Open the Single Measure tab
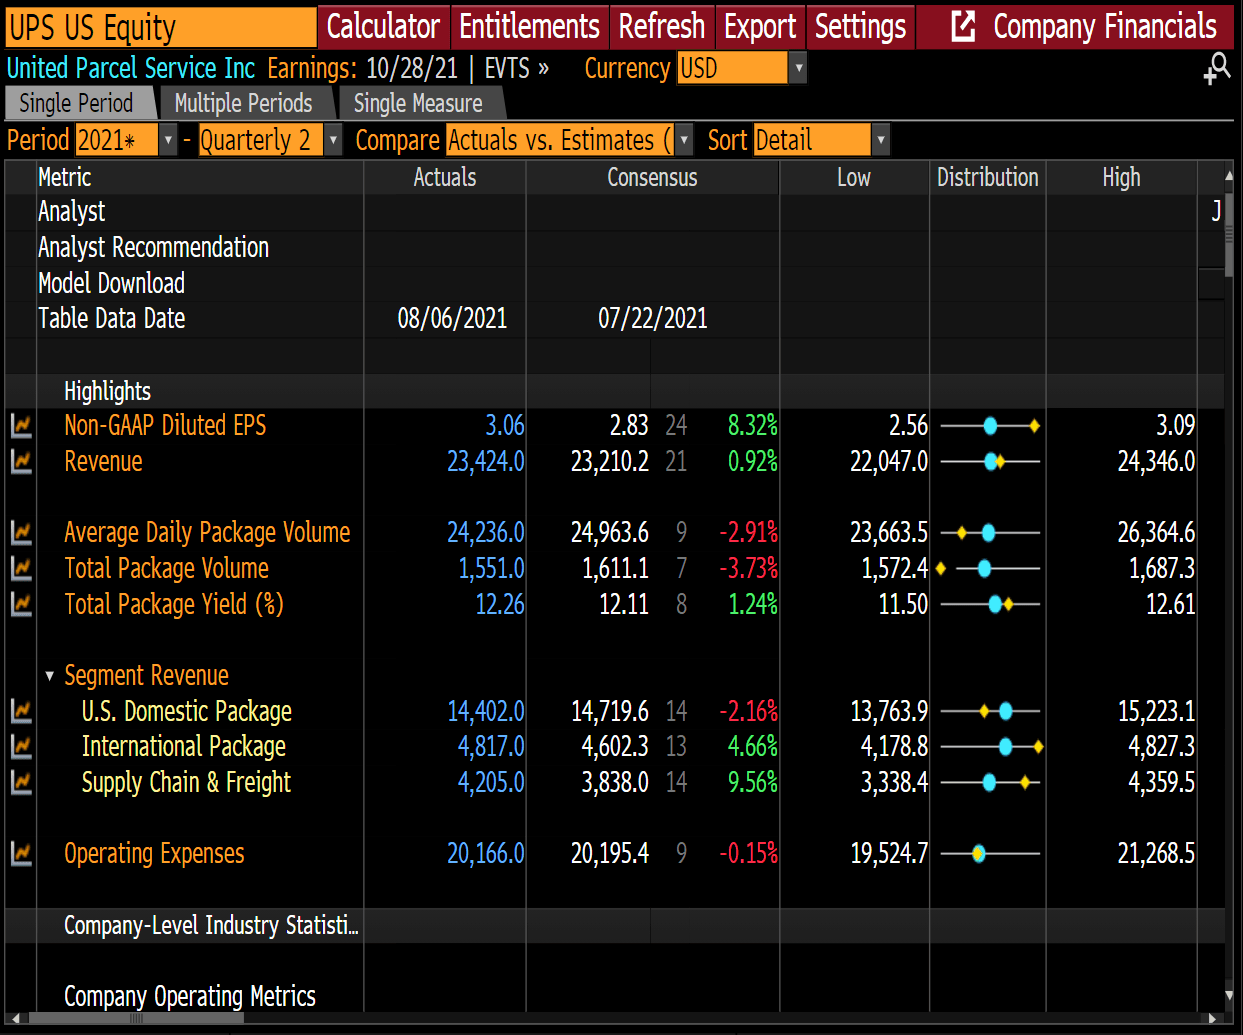 [x=417, y=102]
